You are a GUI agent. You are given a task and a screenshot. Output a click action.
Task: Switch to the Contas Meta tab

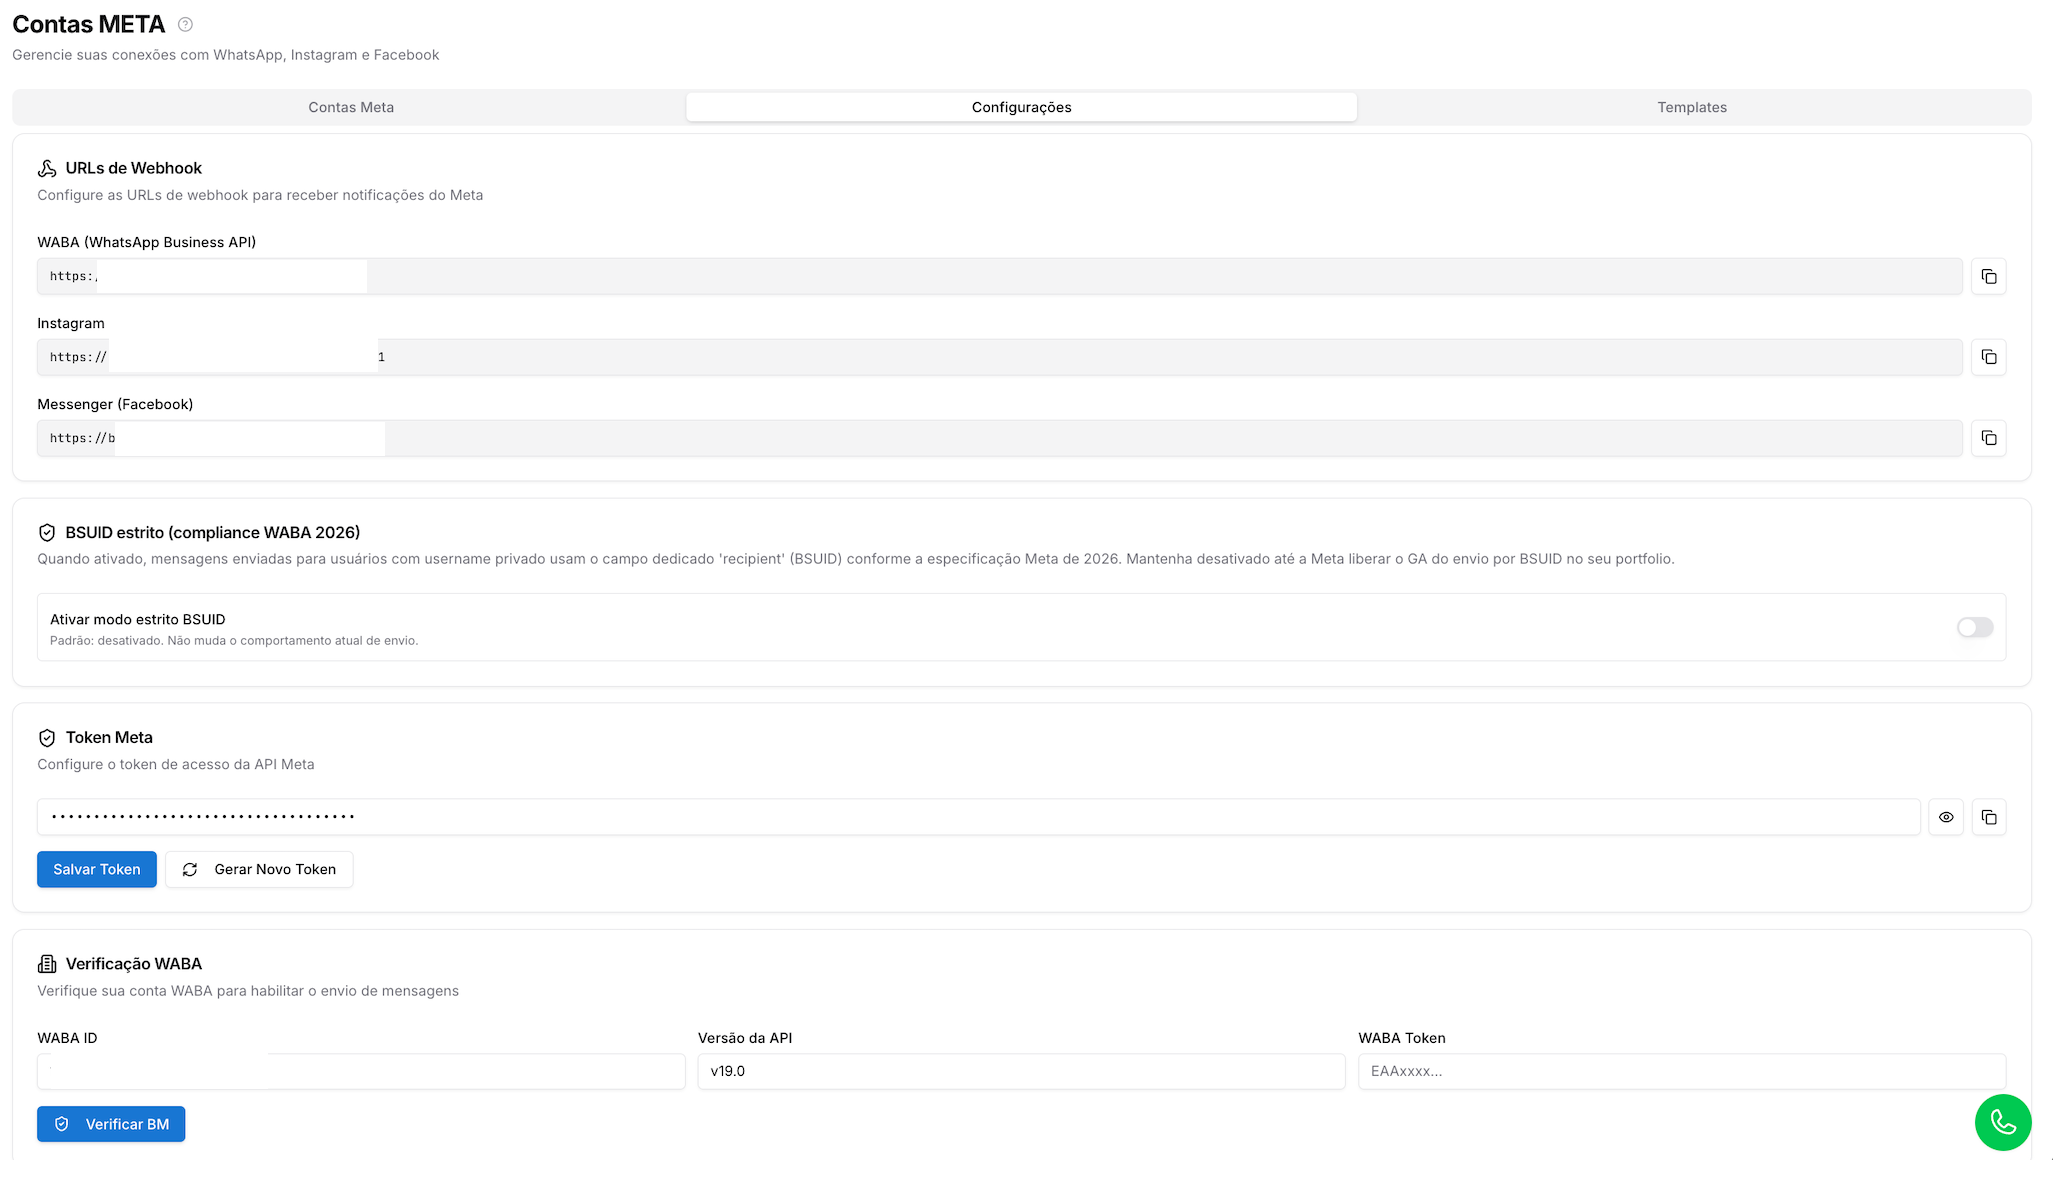click(x=351, y=107)
